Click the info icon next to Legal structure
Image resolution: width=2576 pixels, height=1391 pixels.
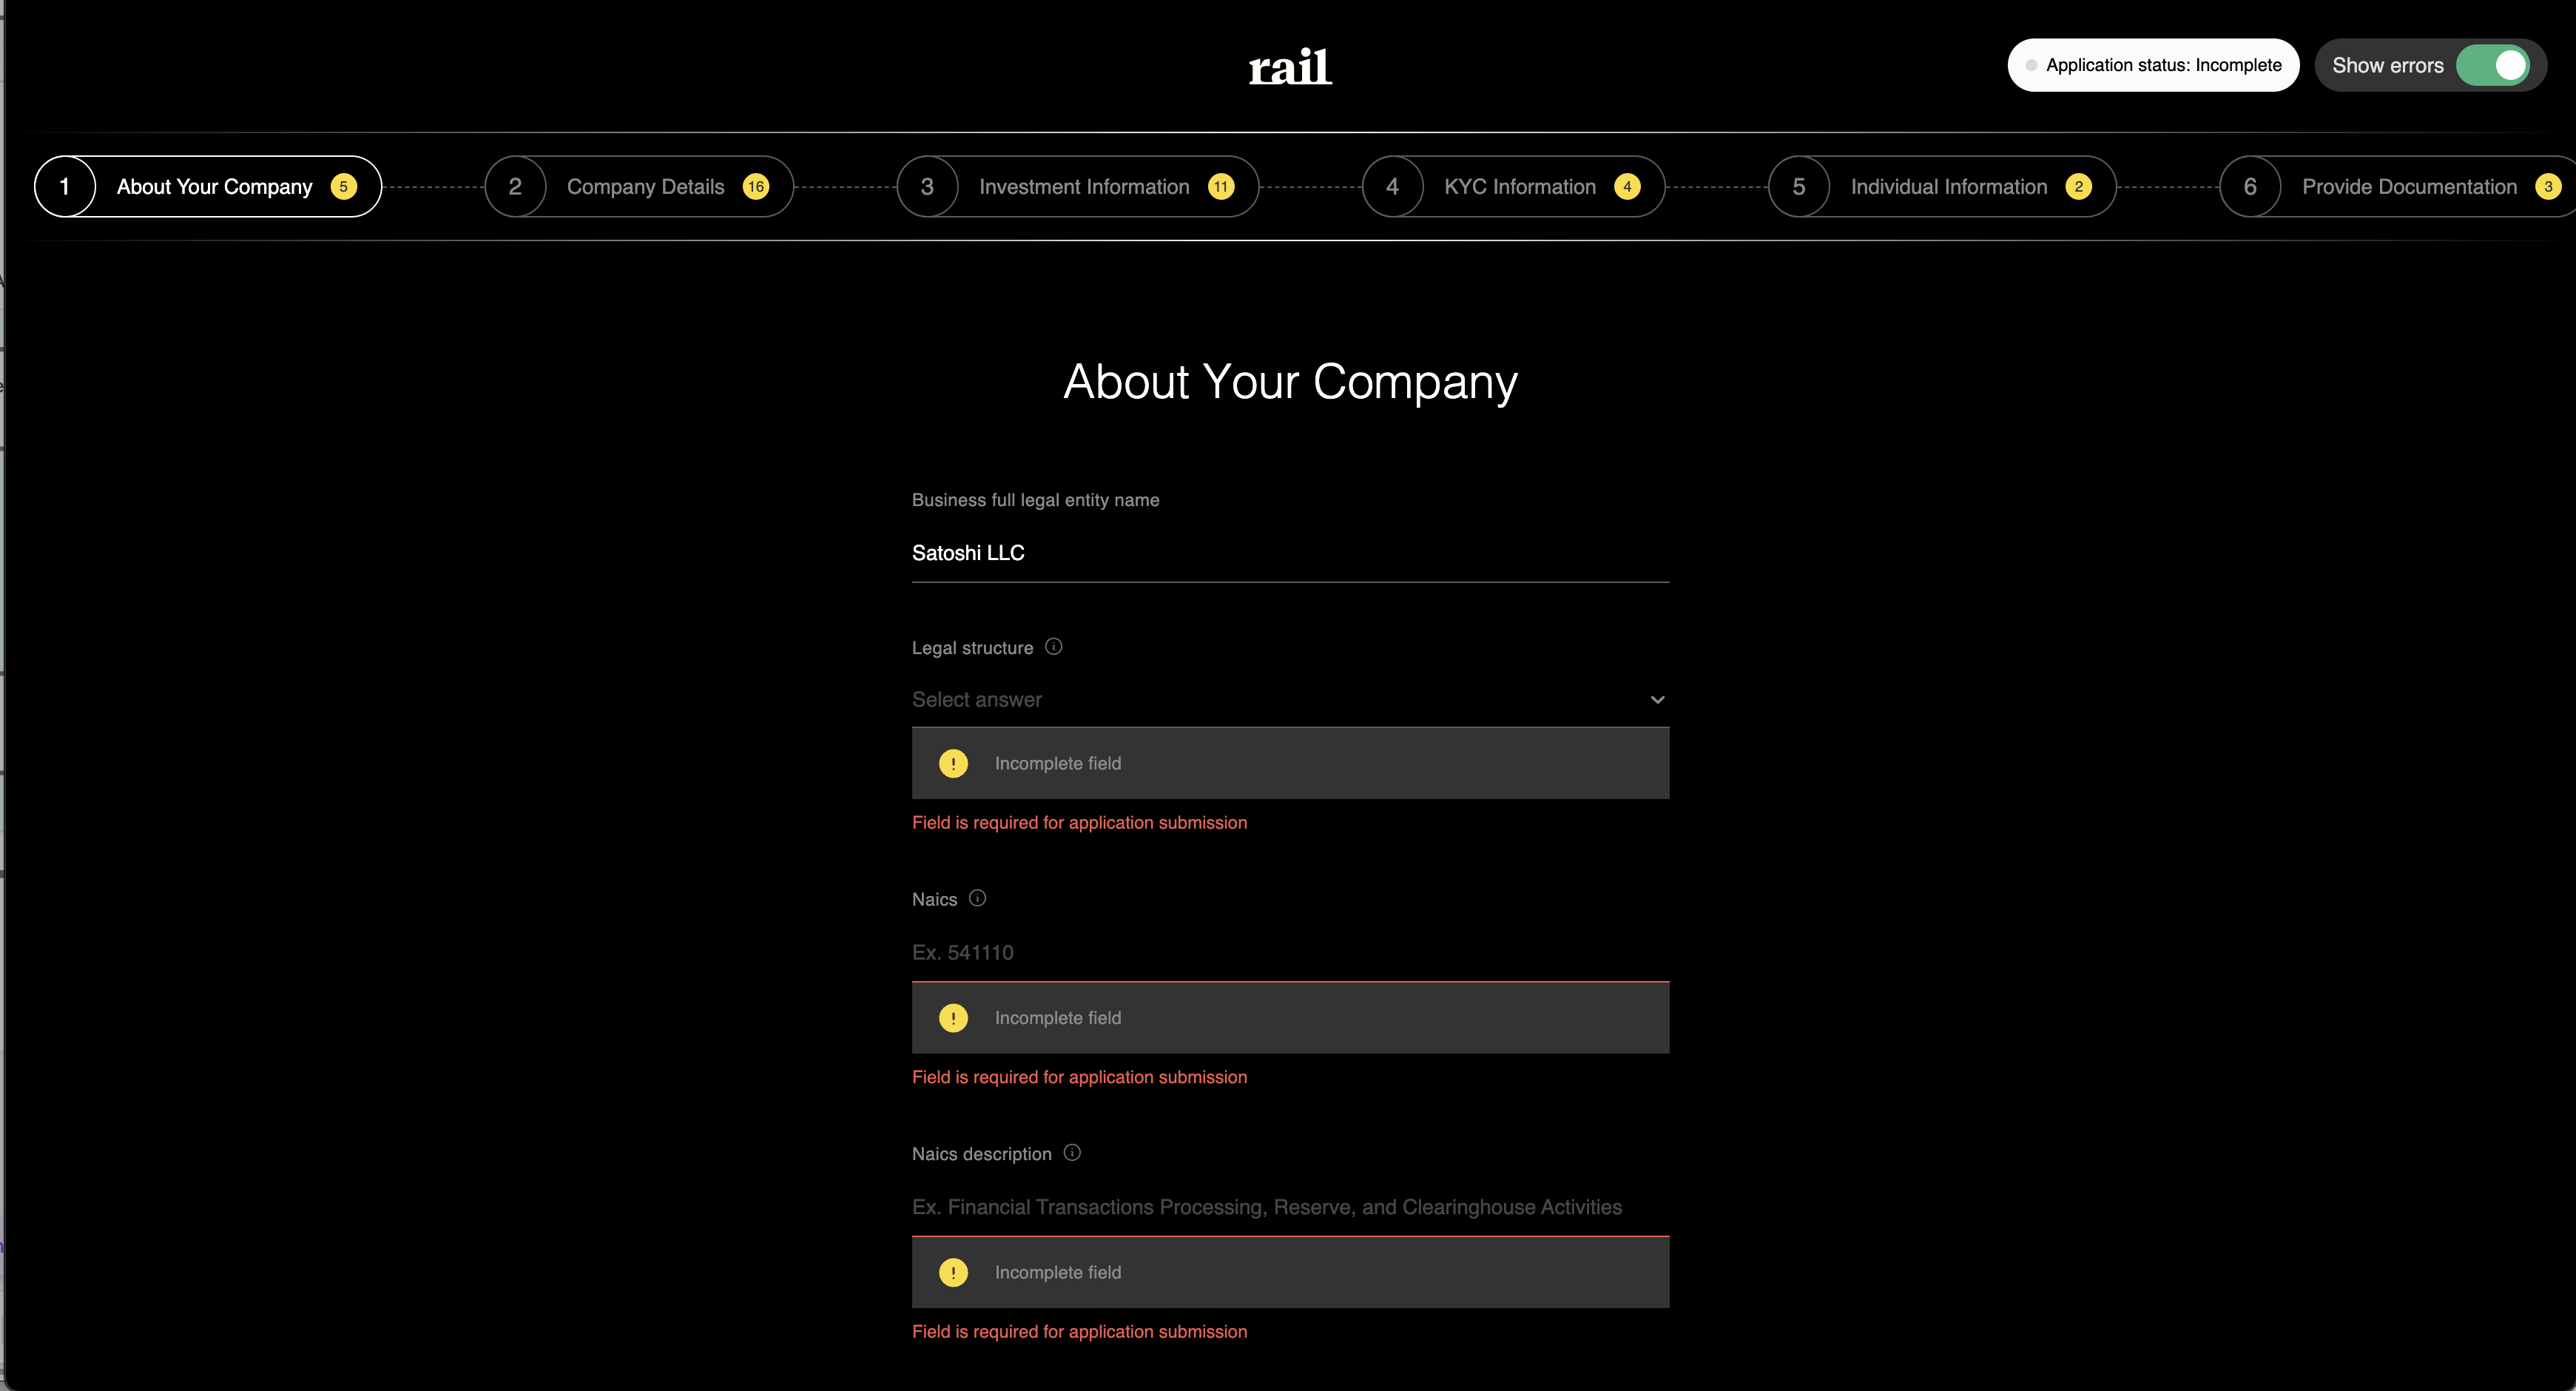coord(1053,646)
